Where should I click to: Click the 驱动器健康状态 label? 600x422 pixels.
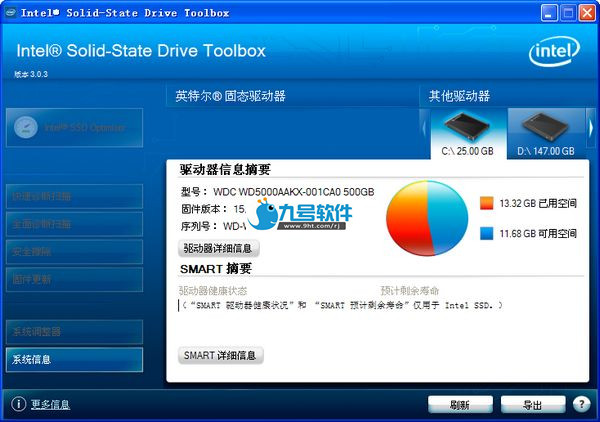click(x=213, y=291)
